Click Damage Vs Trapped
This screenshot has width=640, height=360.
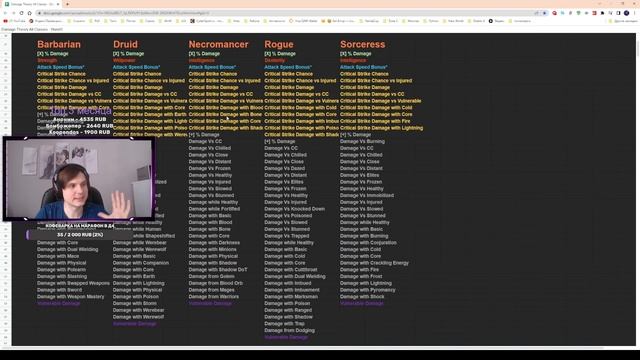287,236
